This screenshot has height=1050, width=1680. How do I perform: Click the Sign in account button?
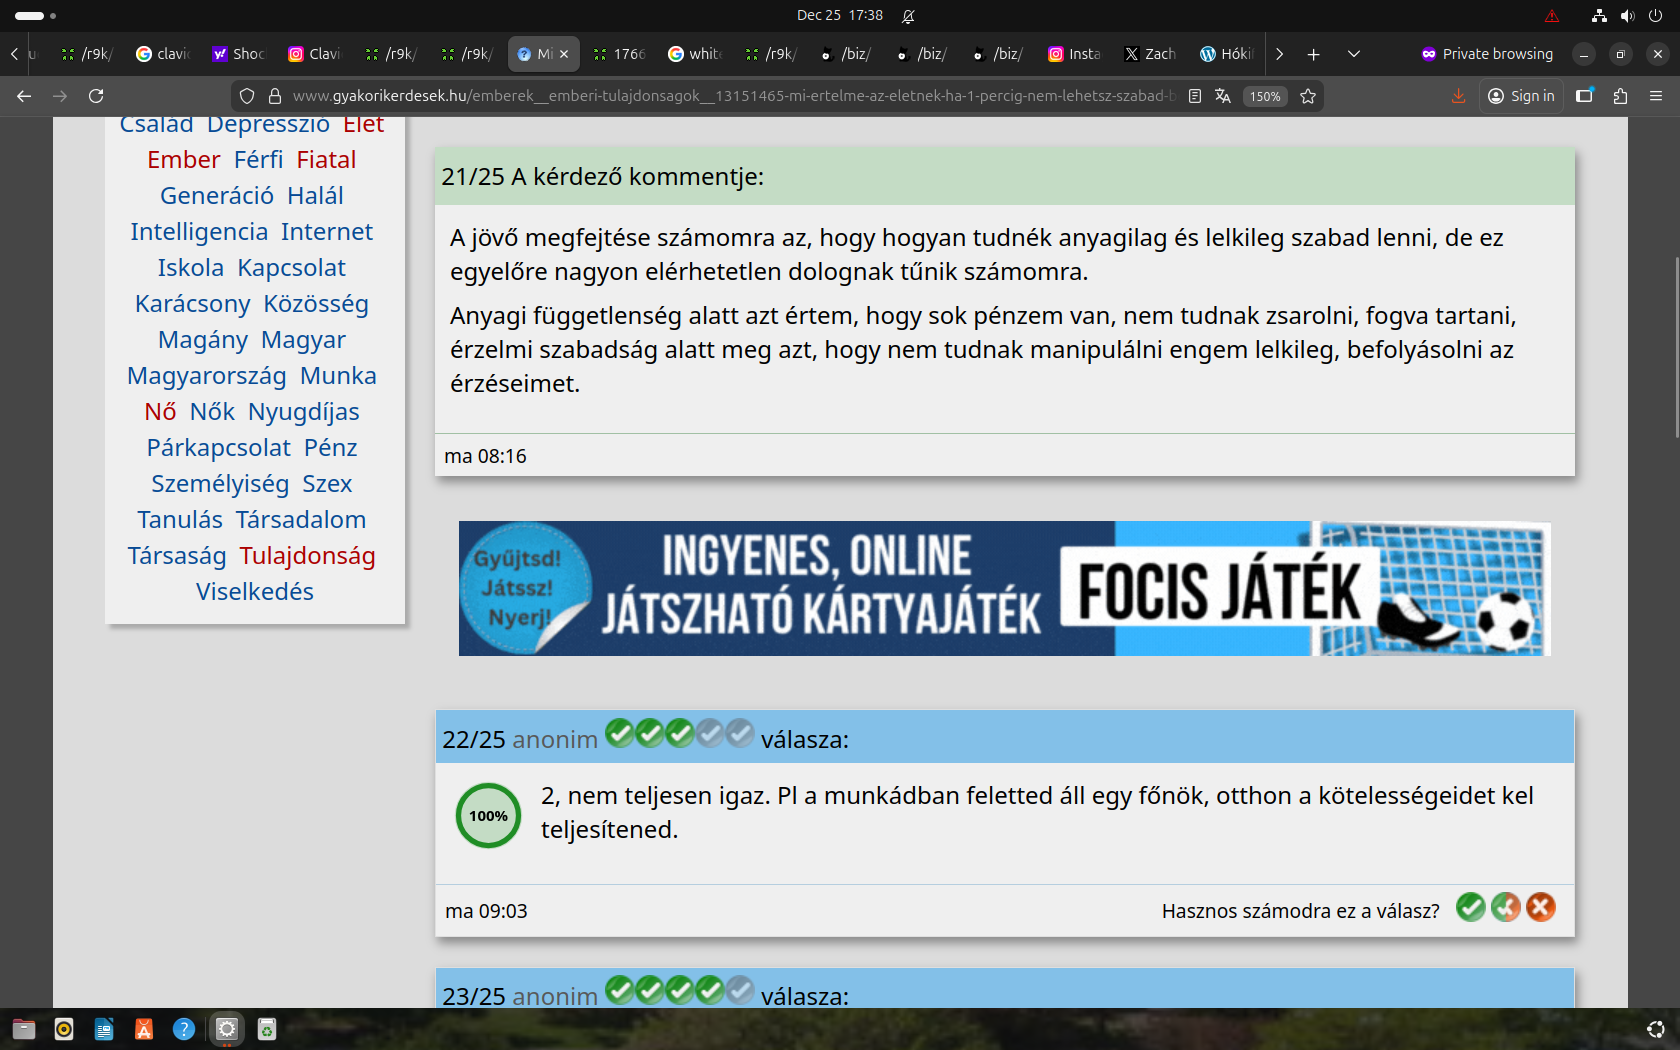1521,96
